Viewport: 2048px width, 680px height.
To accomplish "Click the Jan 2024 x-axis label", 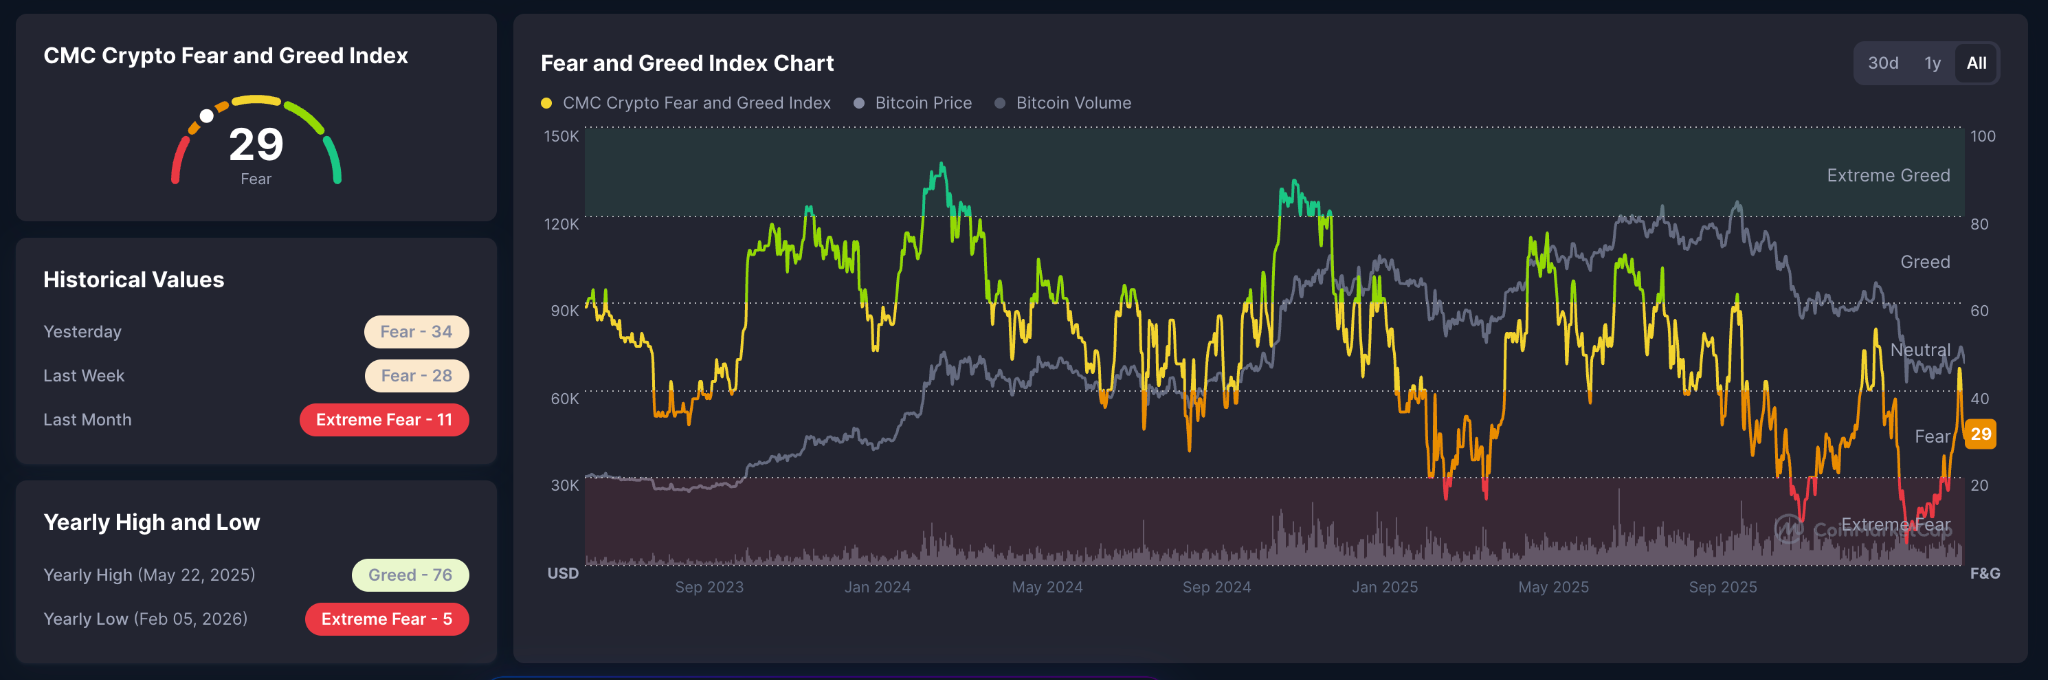I will click(x=877, y=587).
